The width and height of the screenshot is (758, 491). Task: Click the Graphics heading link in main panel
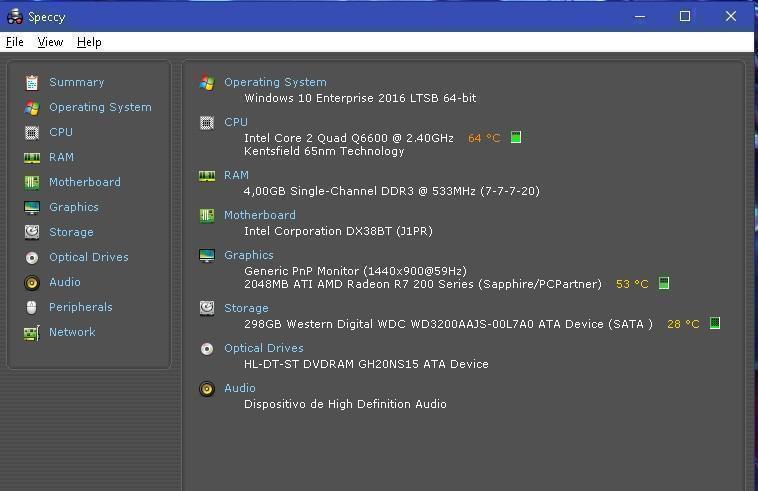[x=248, y=255]
